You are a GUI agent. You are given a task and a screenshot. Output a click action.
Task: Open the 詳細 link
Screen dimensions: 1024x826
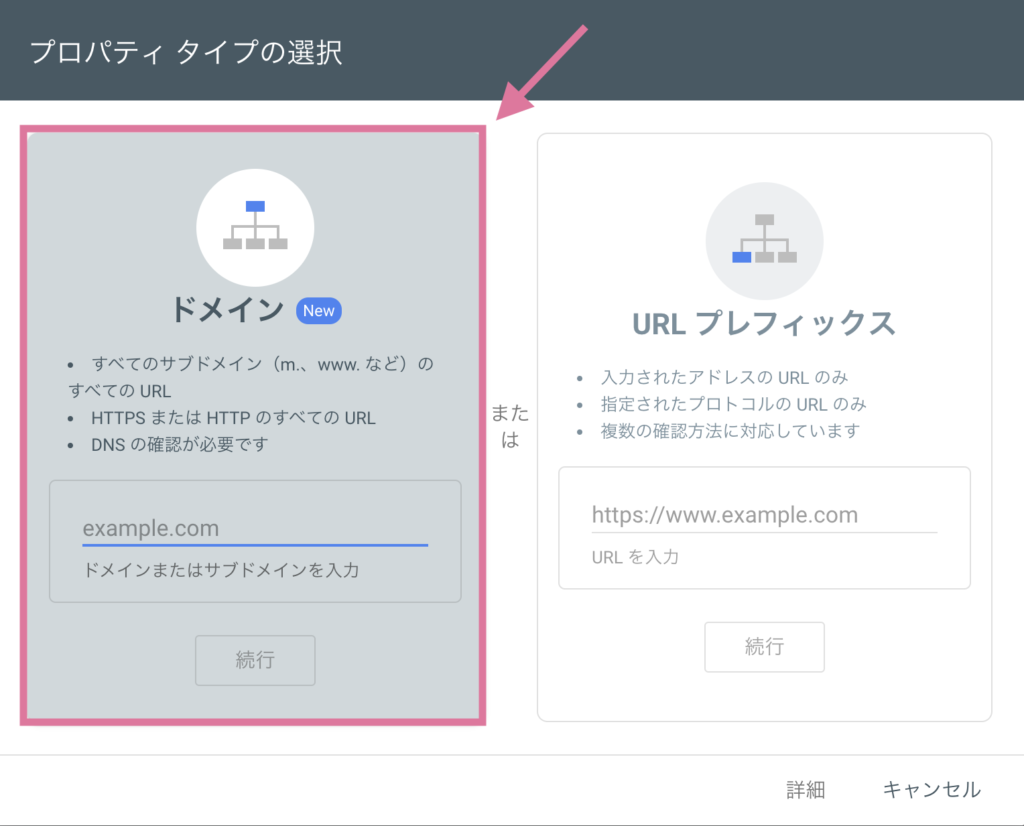805,790
